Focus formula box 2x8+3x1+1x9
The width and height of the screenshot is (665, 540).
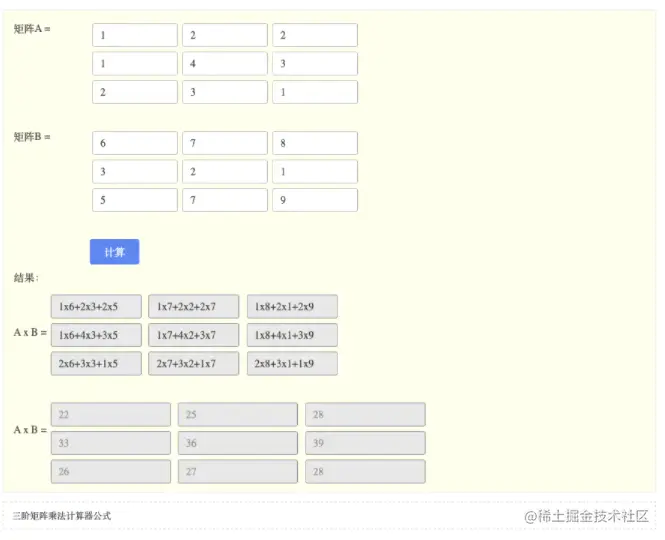tap(292, 364)
